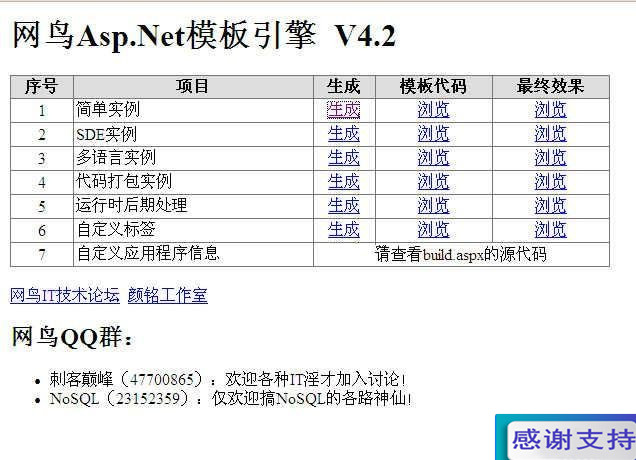Click the 网鸟QQ群 heading
Image resolution: width=636 pixels, height=460 pixels.
tap(72, 337)
